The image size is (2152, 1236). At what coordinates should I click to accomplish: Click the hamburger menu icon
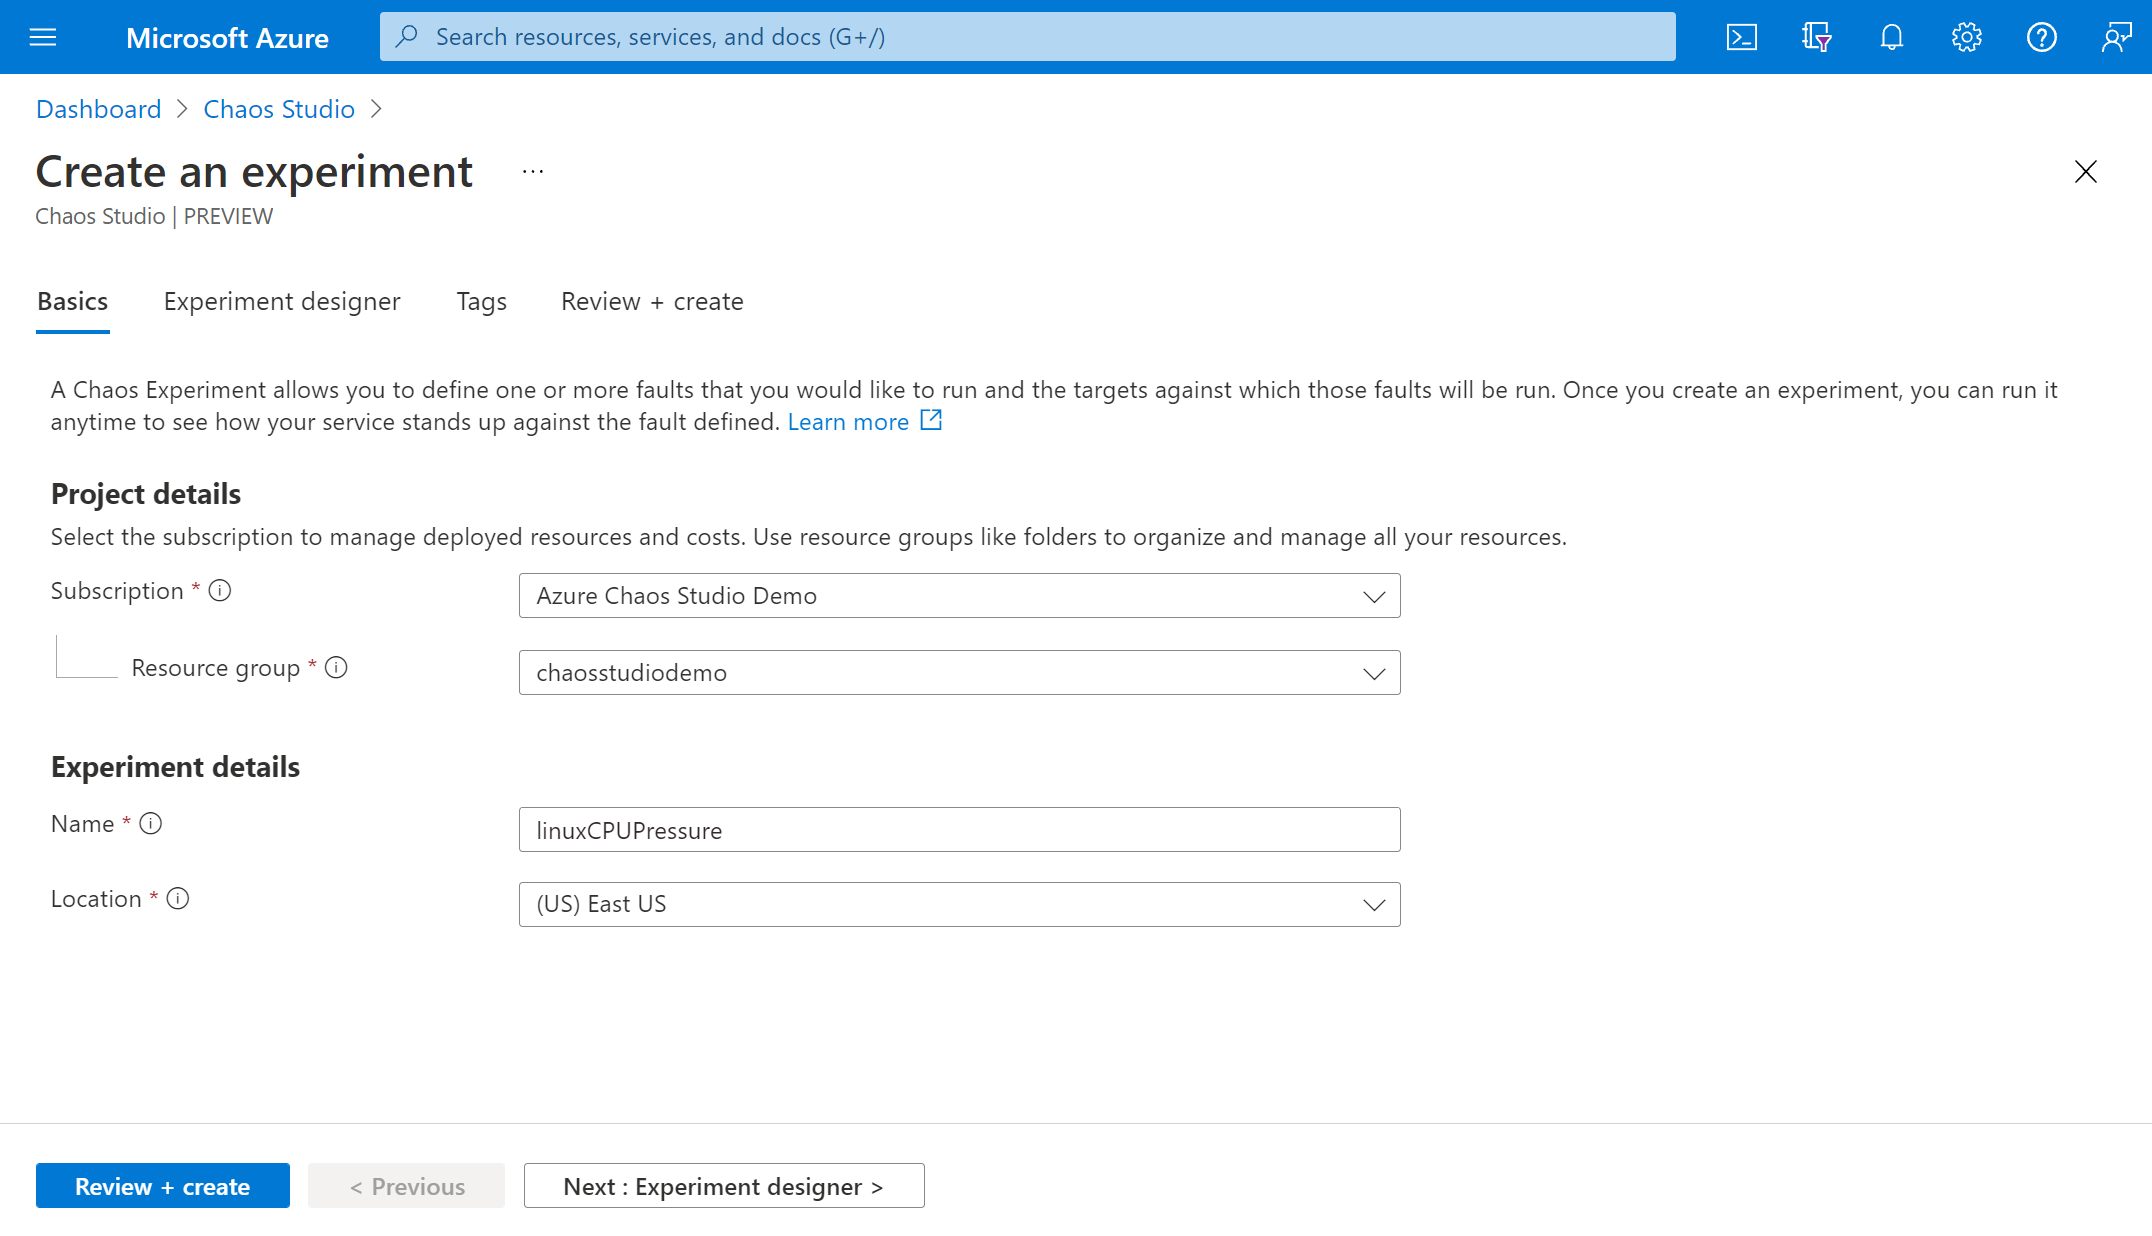41,37
